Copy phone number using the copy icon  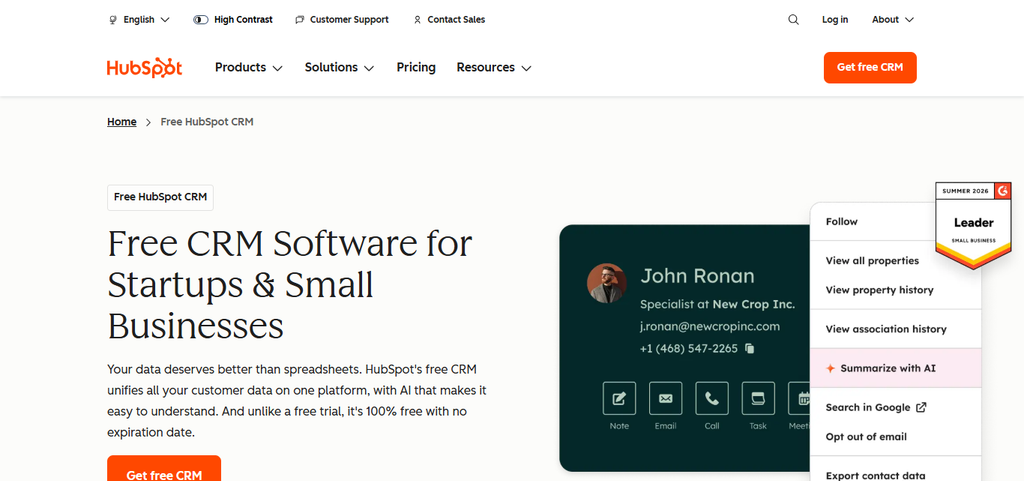[x=750, y=349]
